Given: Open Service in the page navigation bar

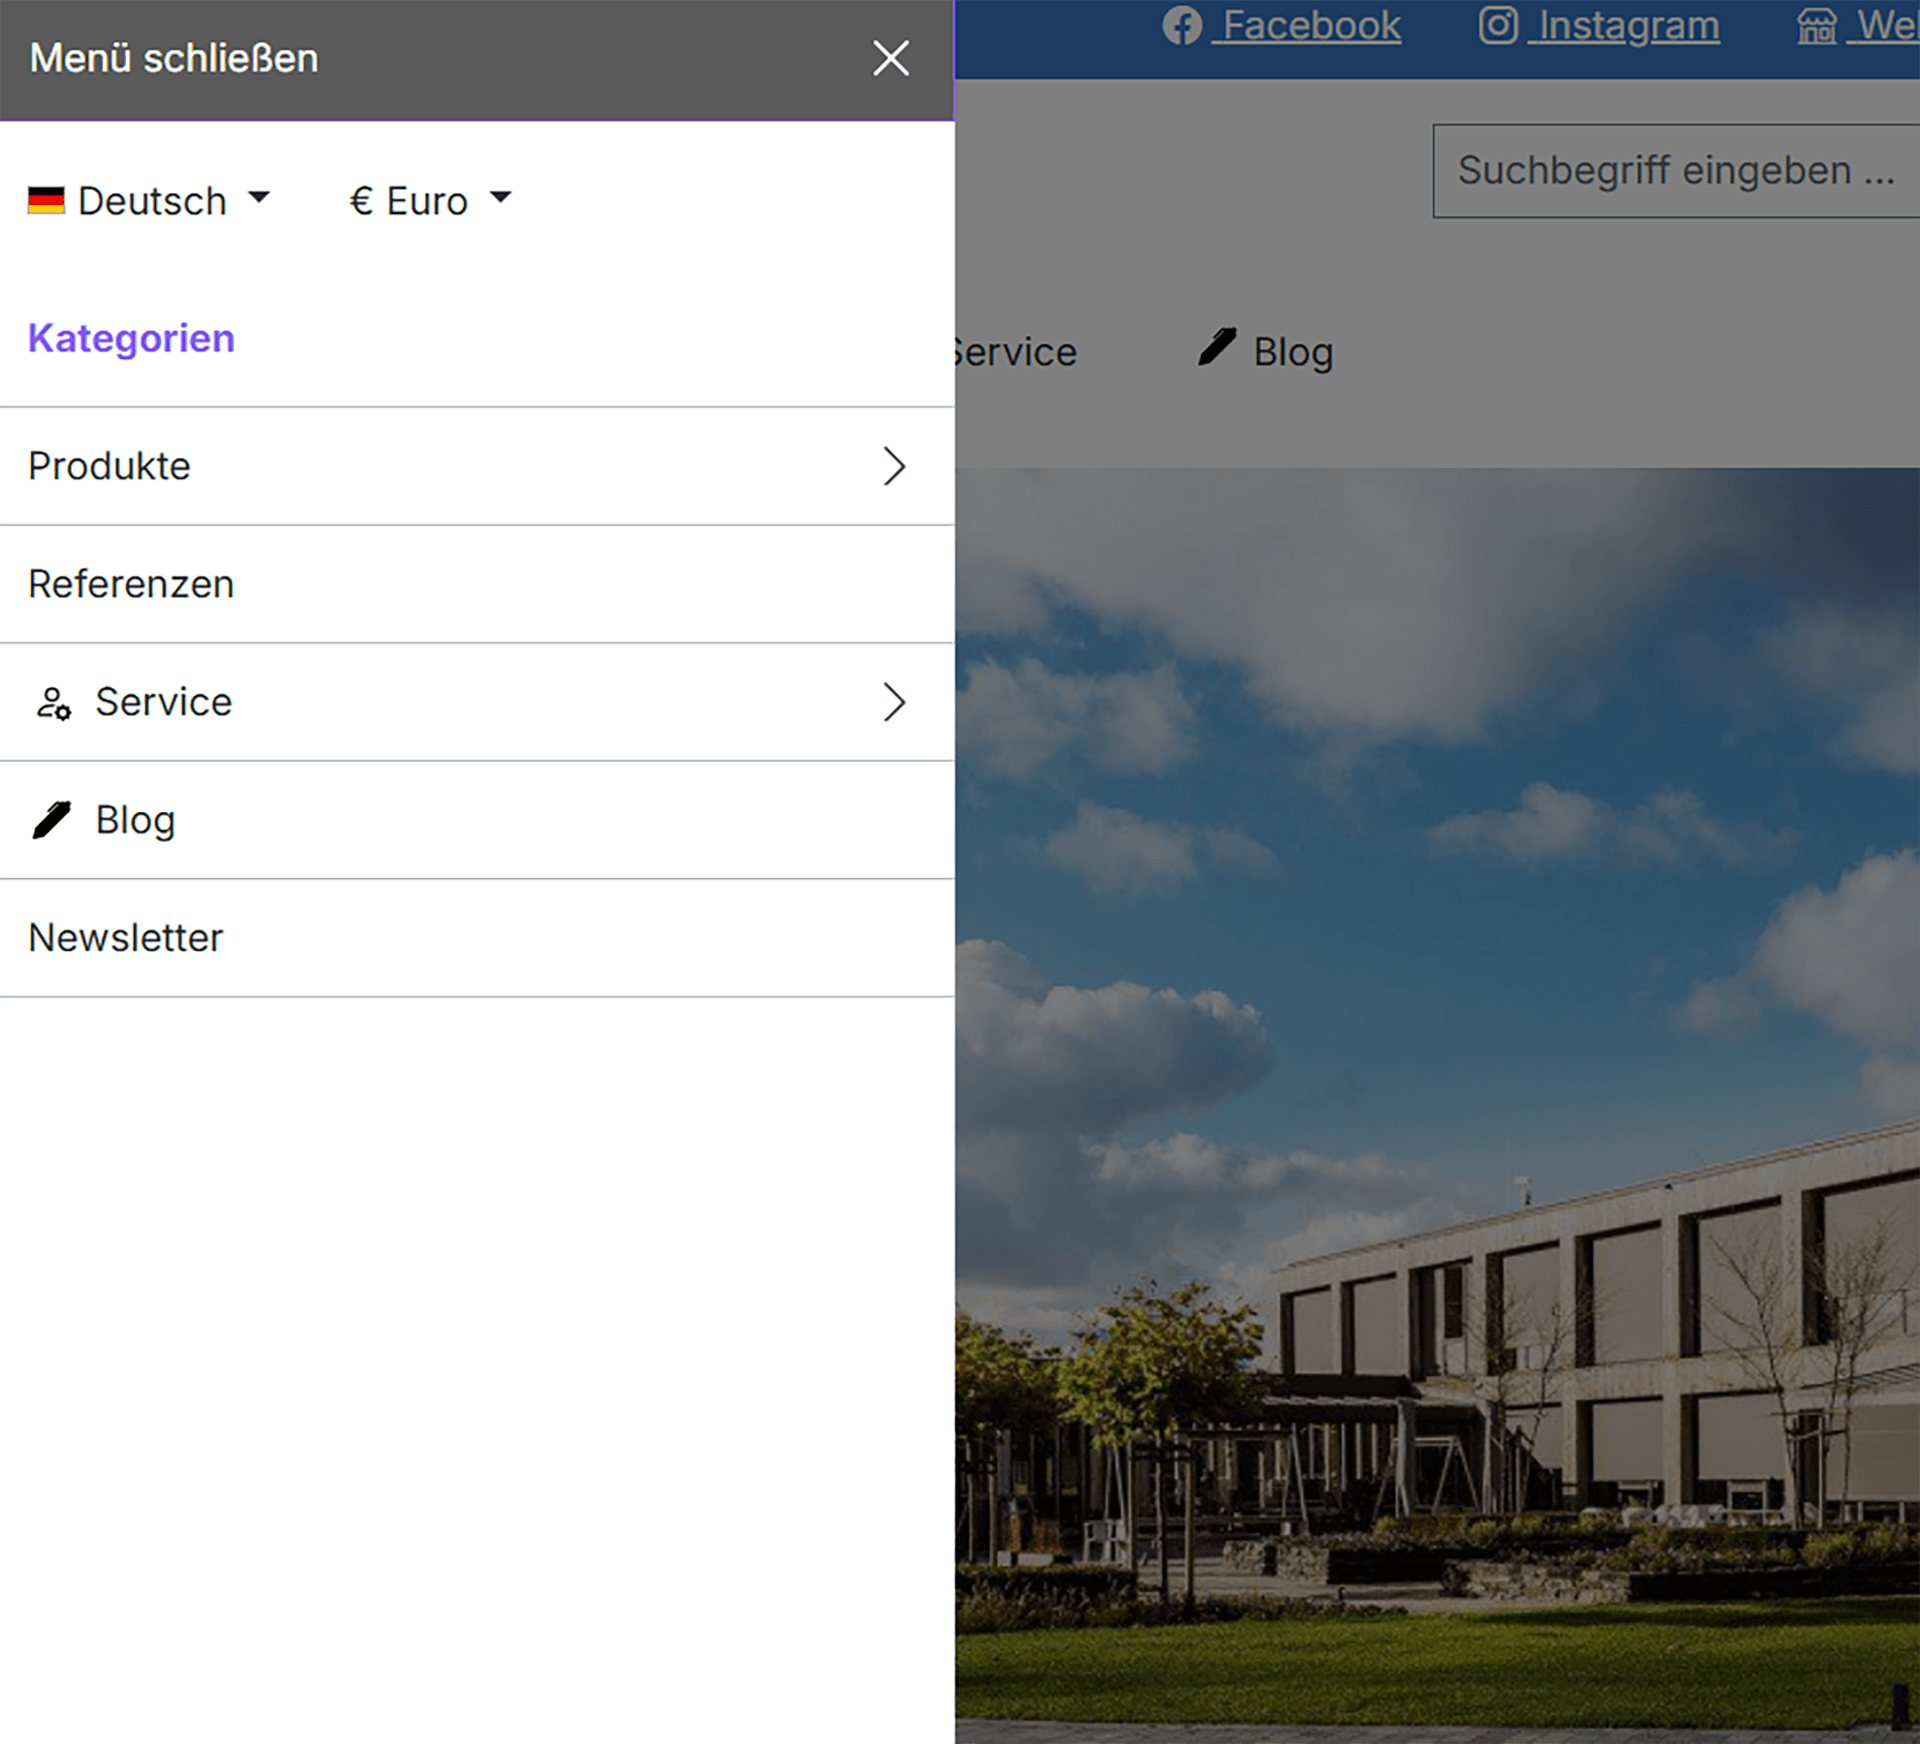Looking at the screenshot, I should tap(1015, 352).
